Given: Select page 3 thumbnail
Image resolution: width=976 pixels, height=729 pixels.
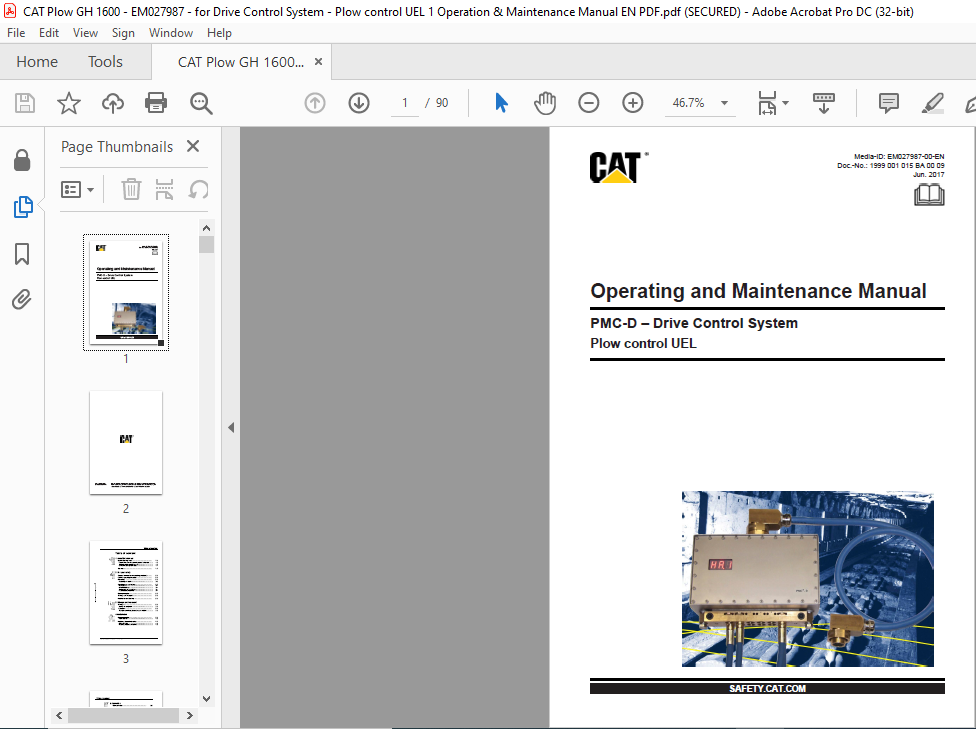Looking at the screenshot, I should point(126,593).
